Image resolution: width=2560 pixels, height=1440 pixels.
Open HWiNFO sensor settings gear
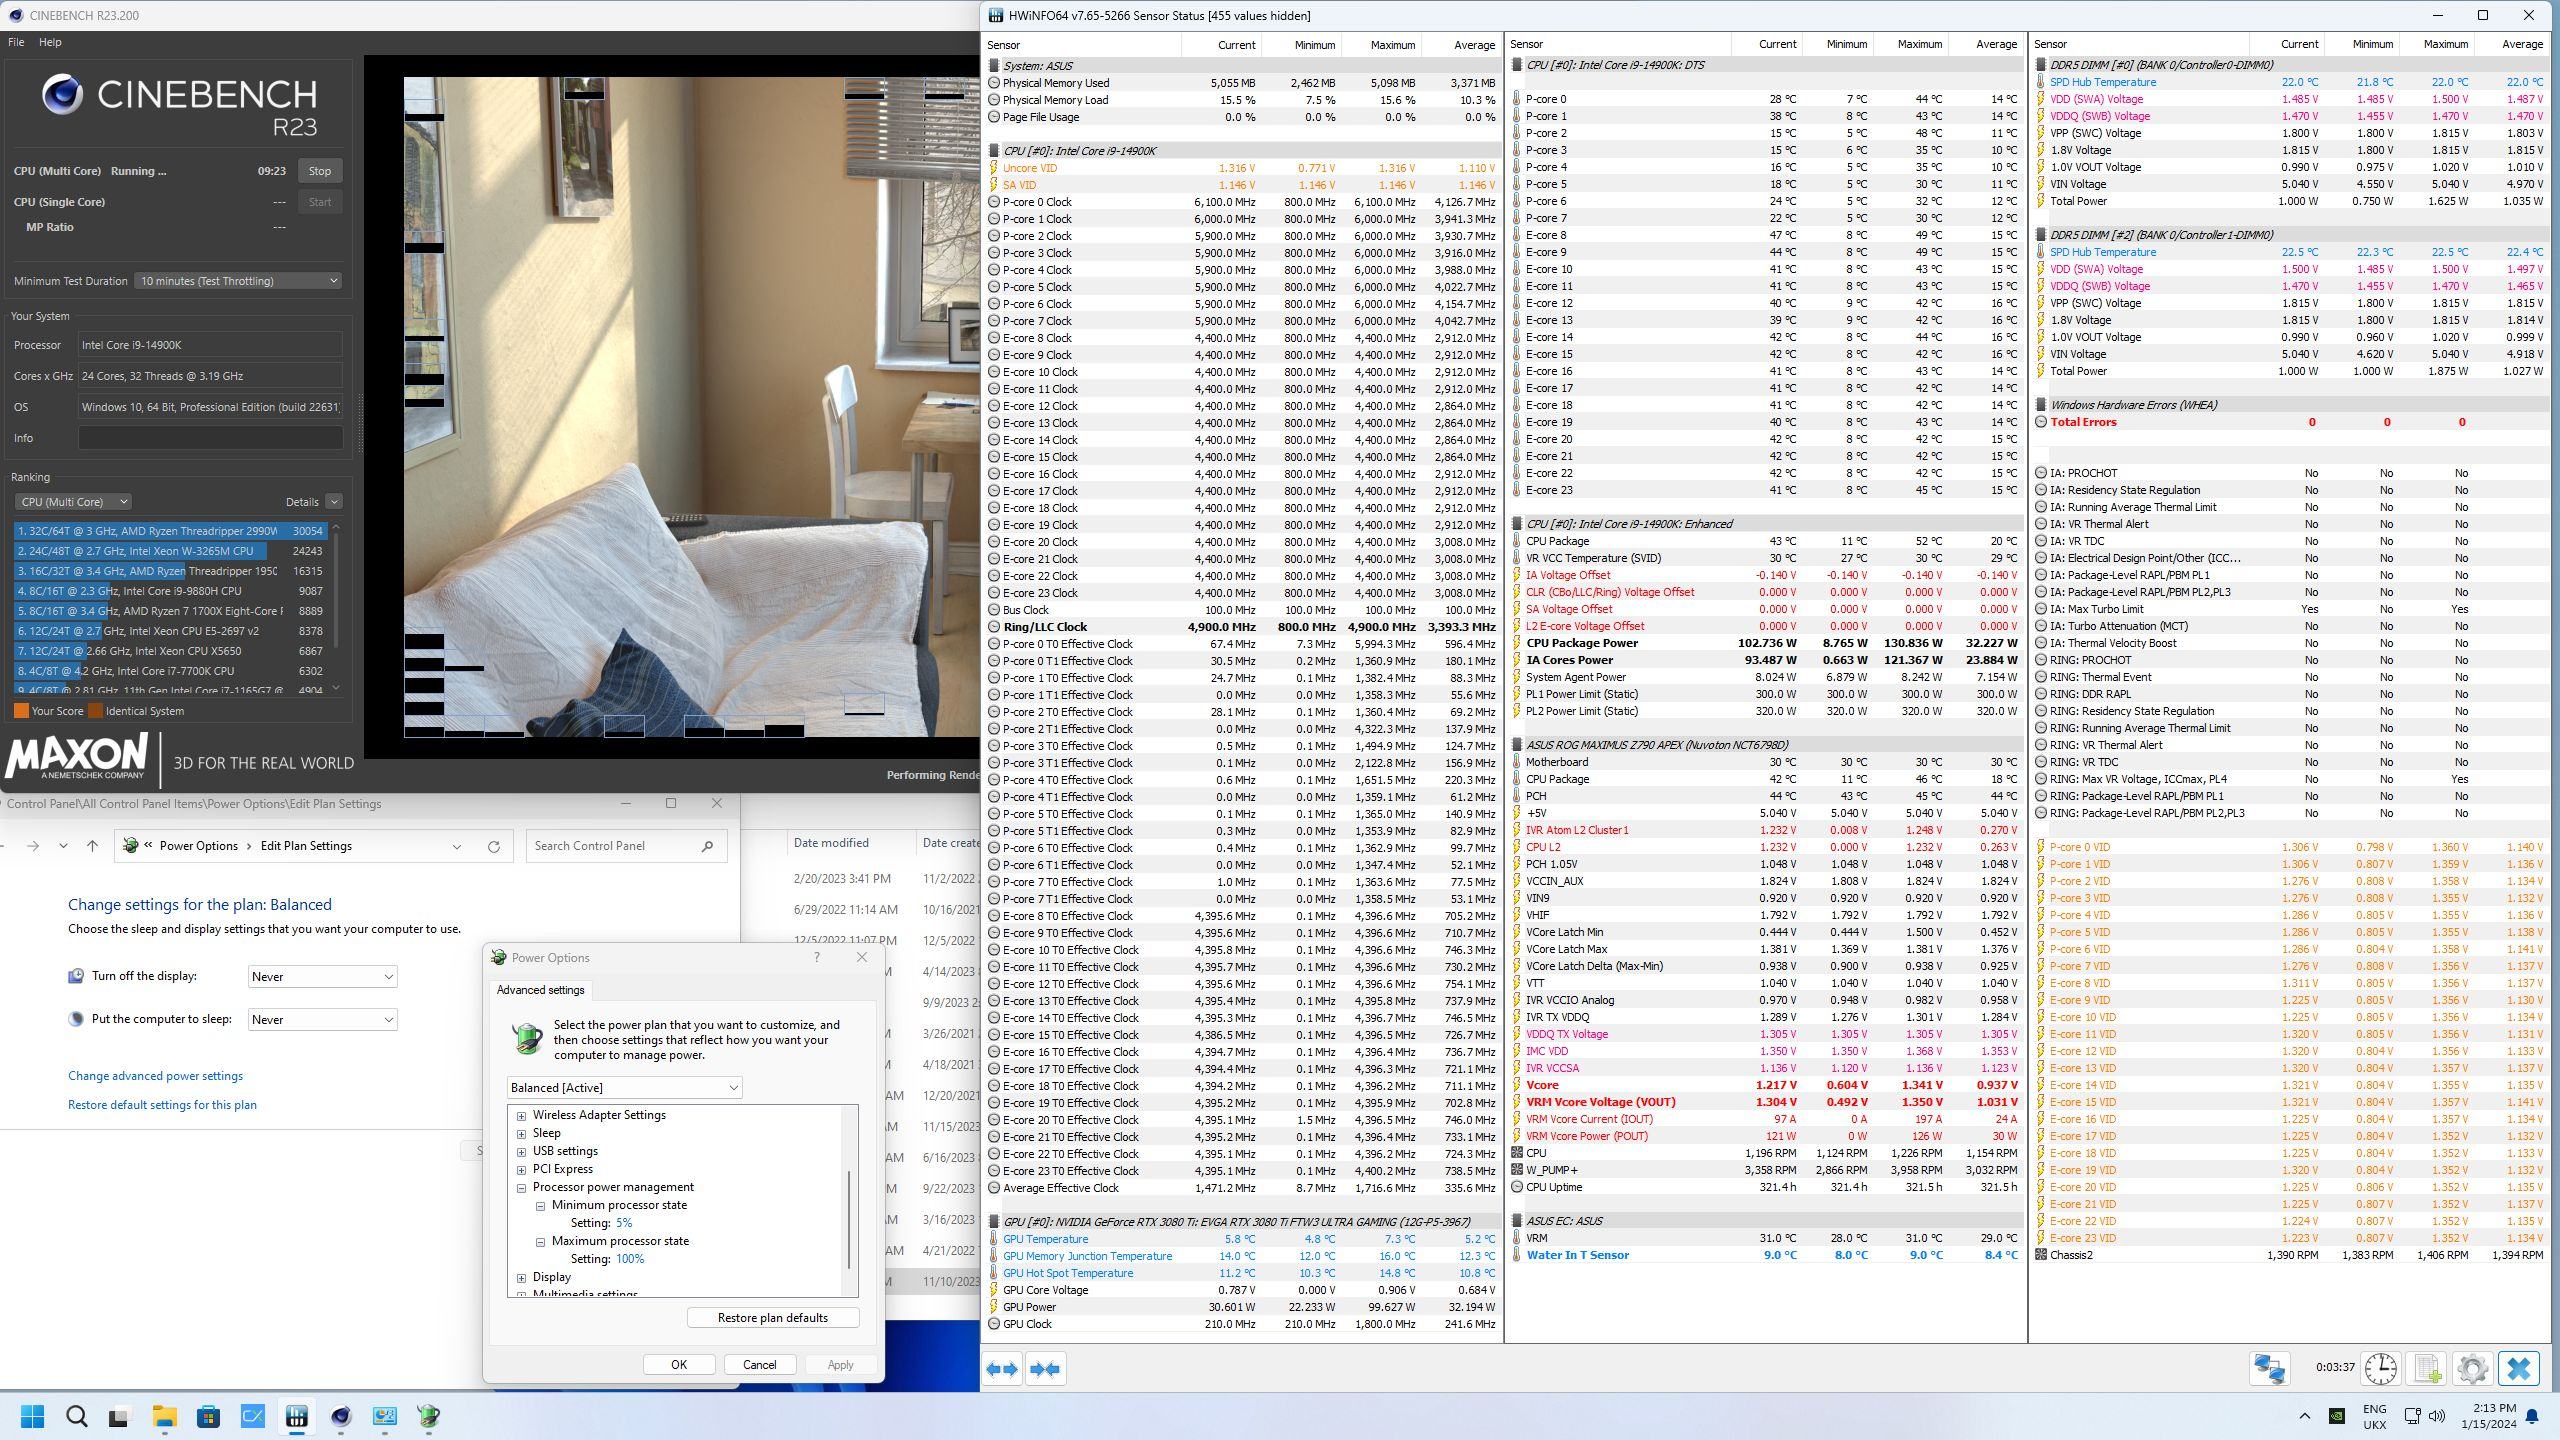tap(2473, 1368)
